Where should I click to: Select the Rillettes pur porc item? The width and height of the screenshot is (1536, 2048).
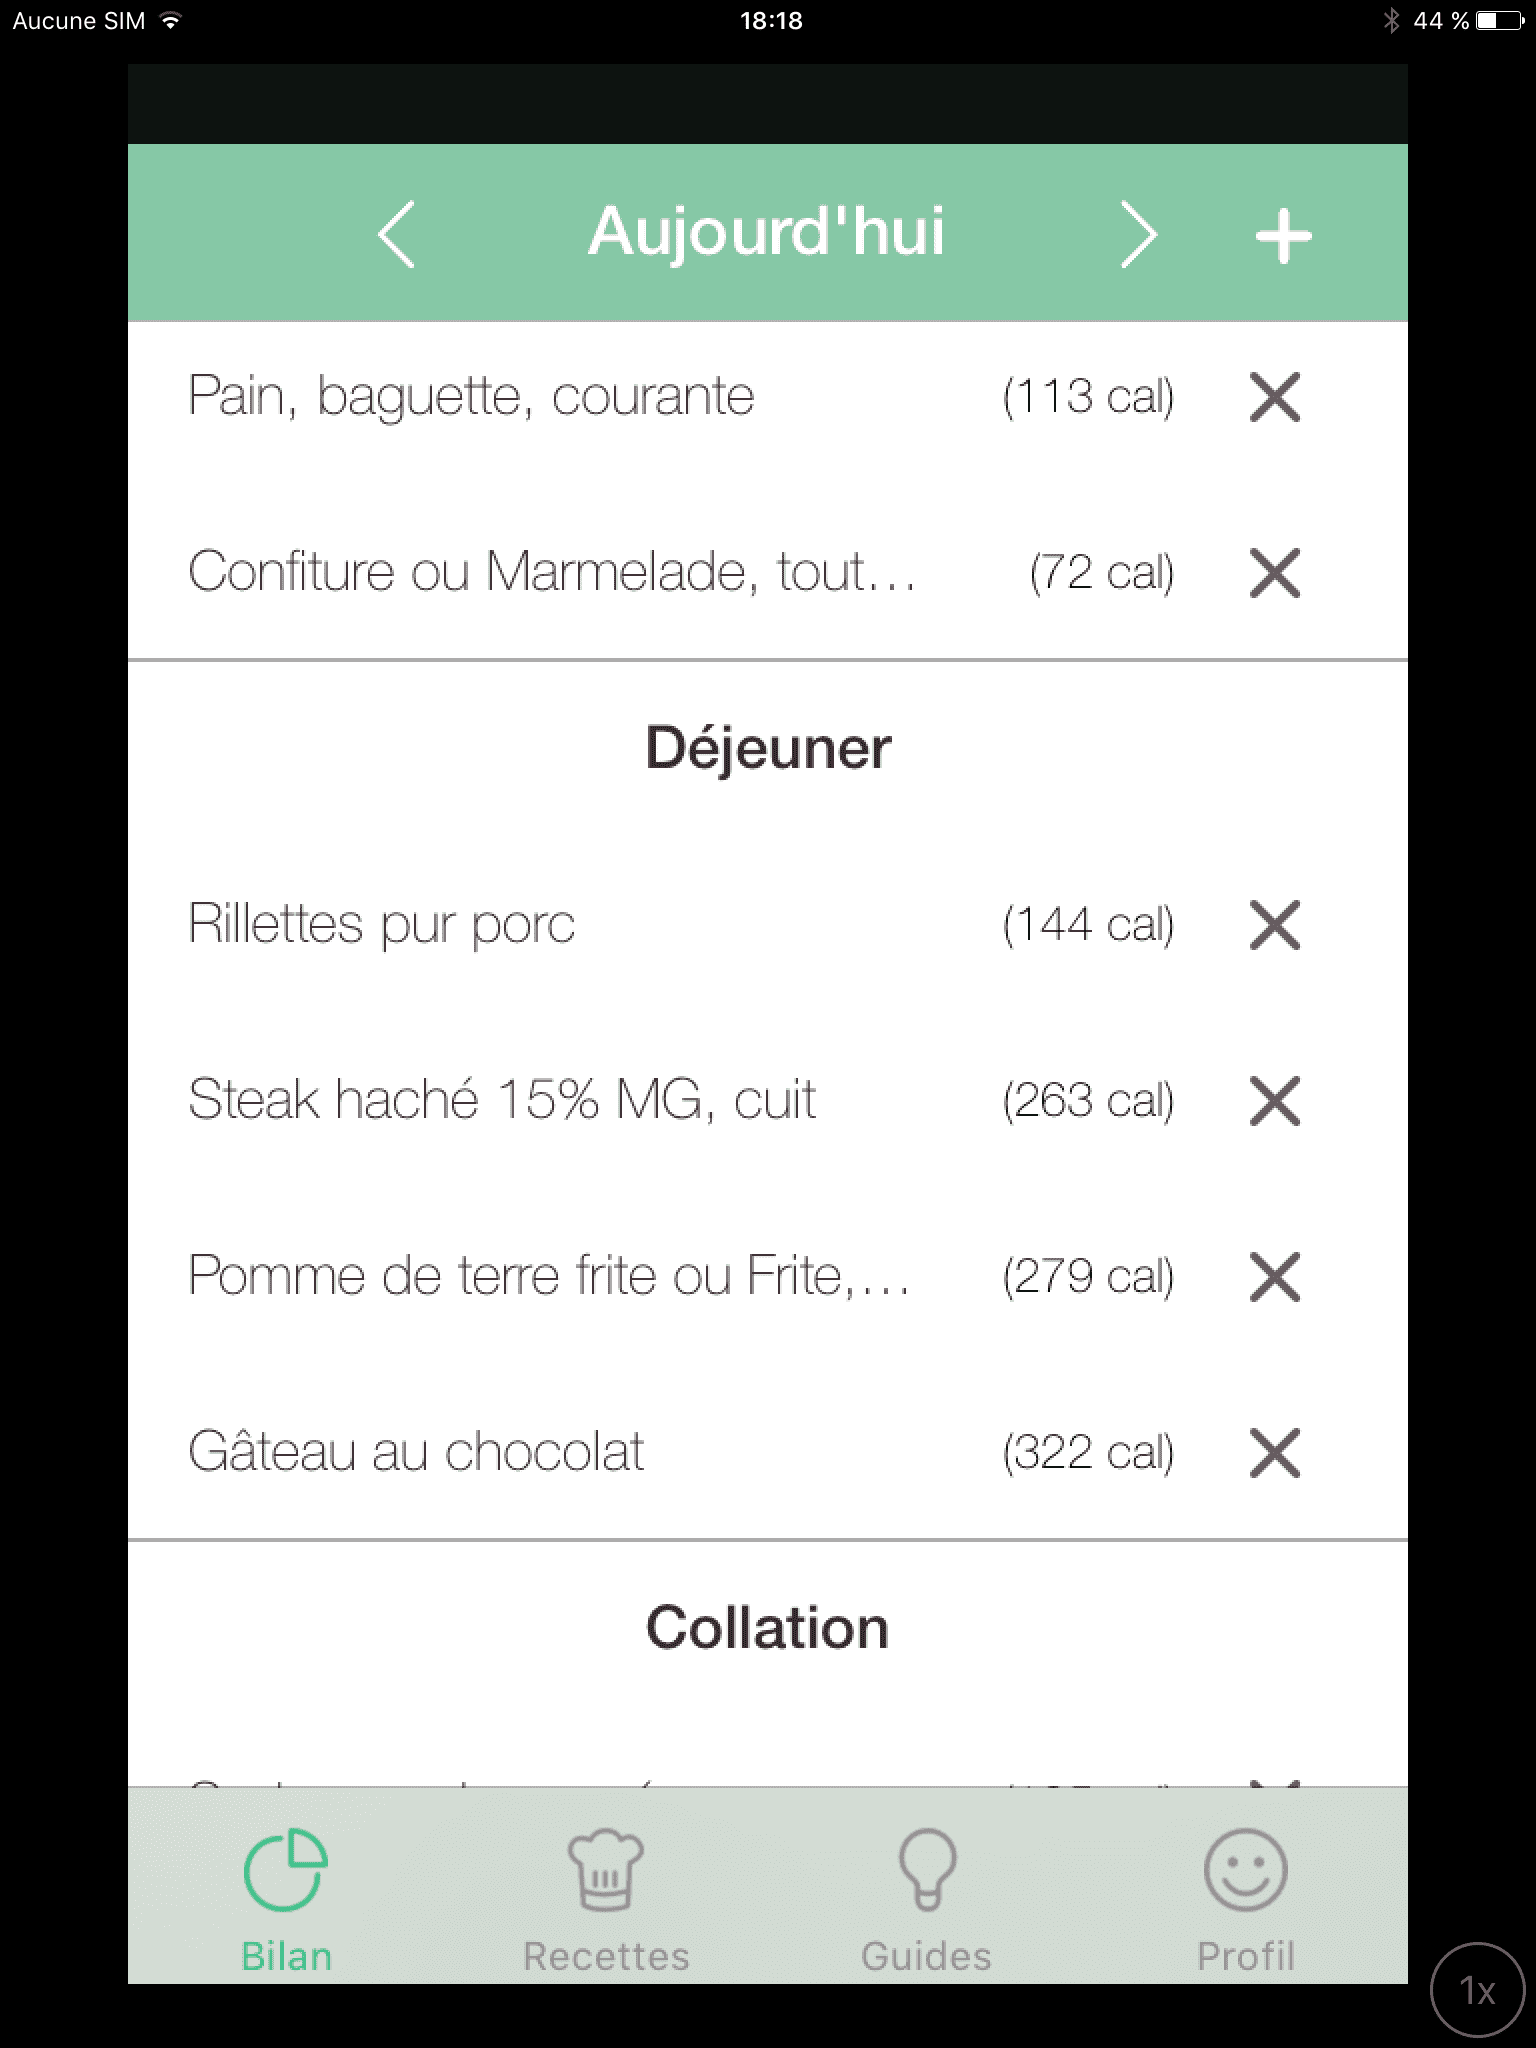tap(382, 923)
